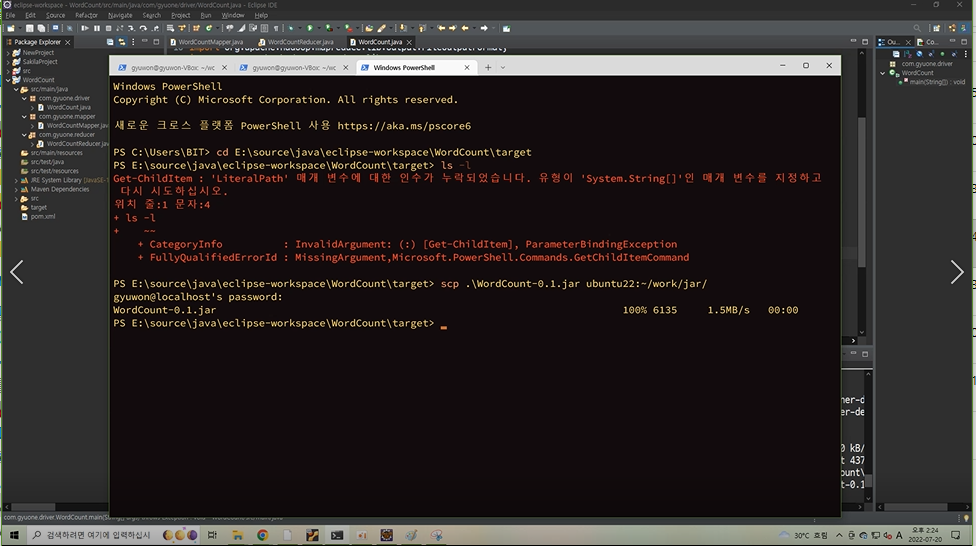Open the terminal app on the taskbar
Image resolution: width=976 pixels, height=546 pixels.
[337, 535]
